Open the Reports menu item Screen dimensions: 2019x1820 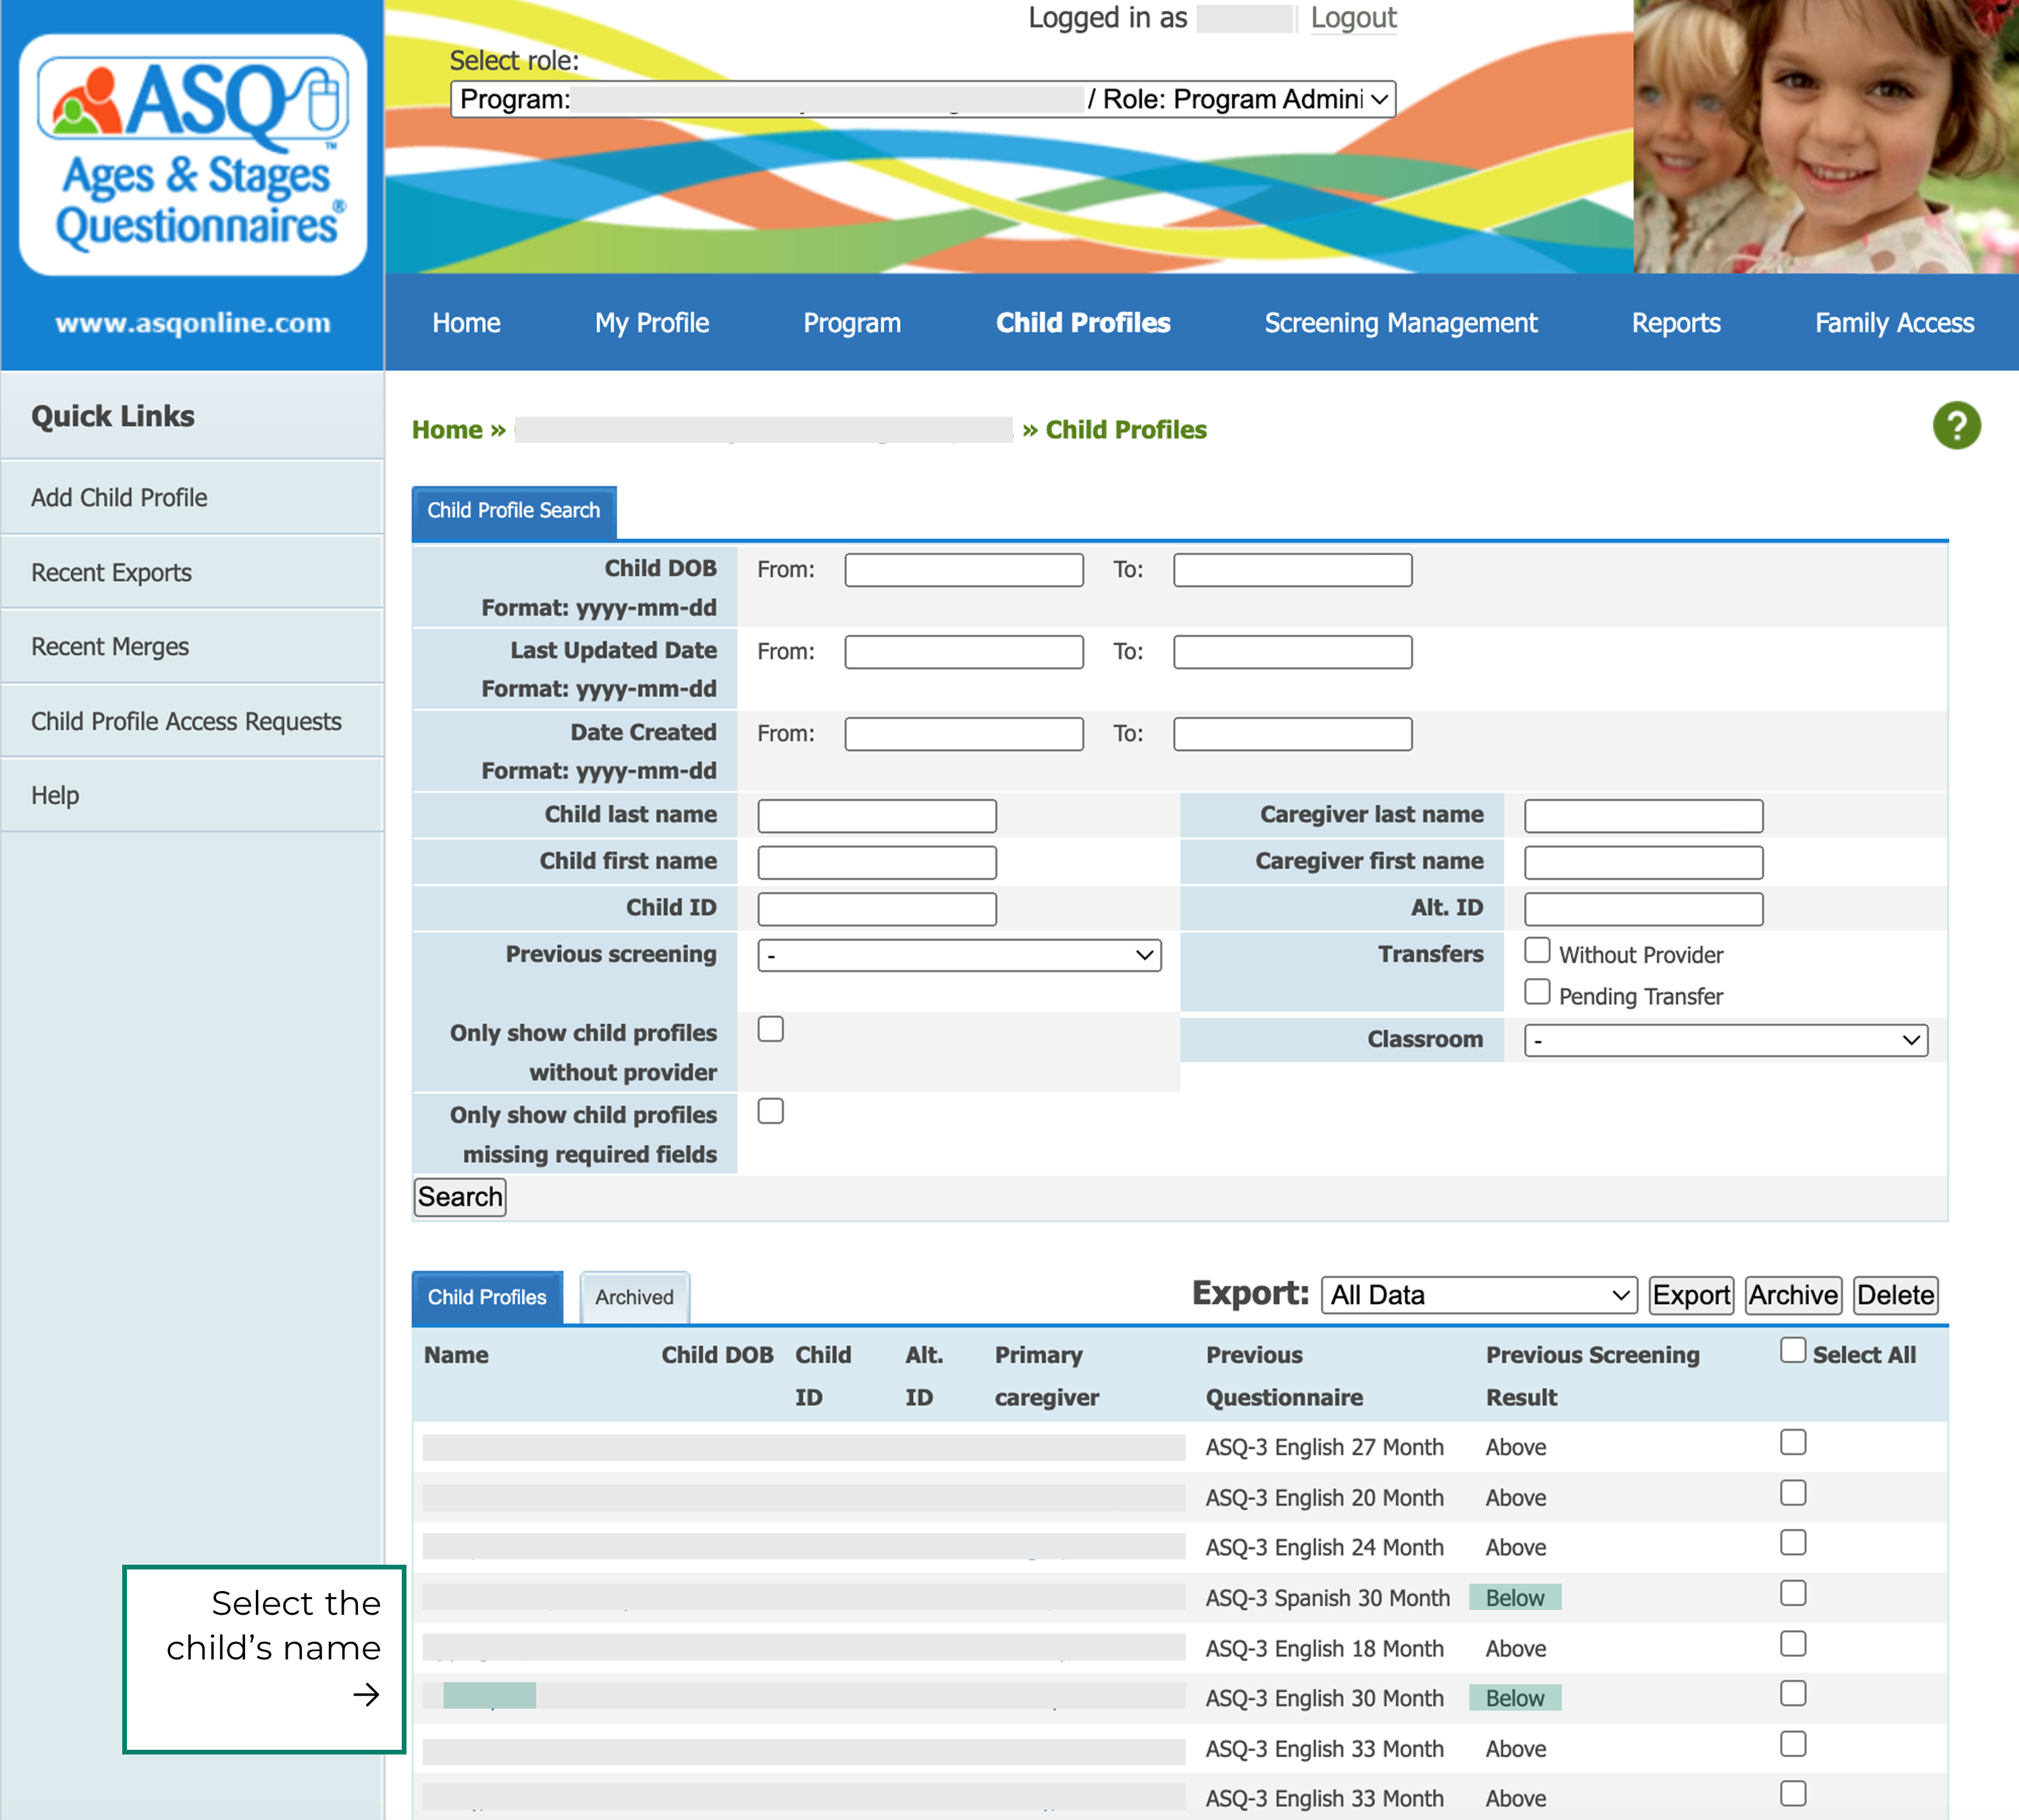point(1676,323)
